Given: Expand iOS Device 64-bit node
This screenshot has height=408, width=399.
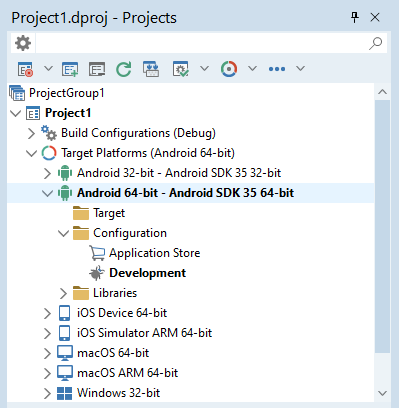Looking at the screenshot, I should point(47,313).
